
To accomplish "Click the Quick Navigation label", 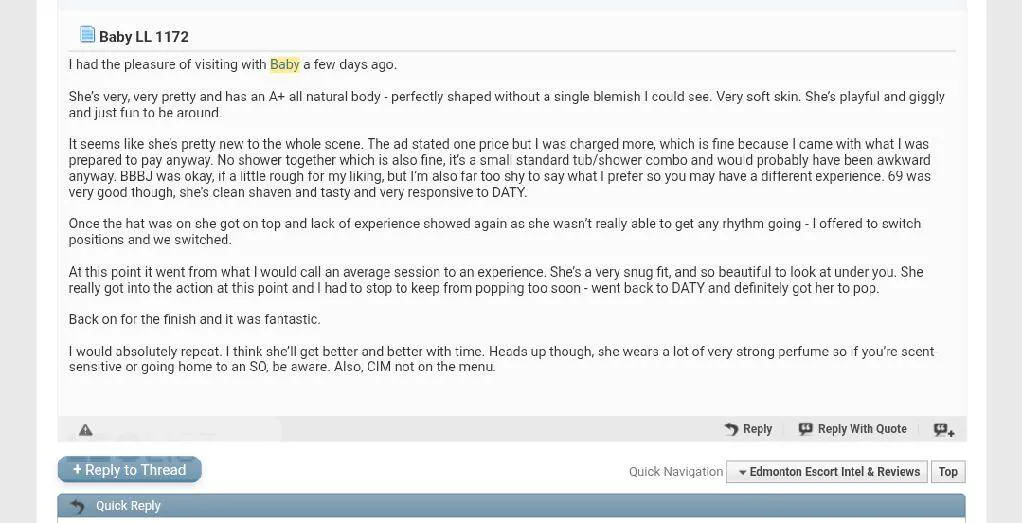I will tap(675, 472).
